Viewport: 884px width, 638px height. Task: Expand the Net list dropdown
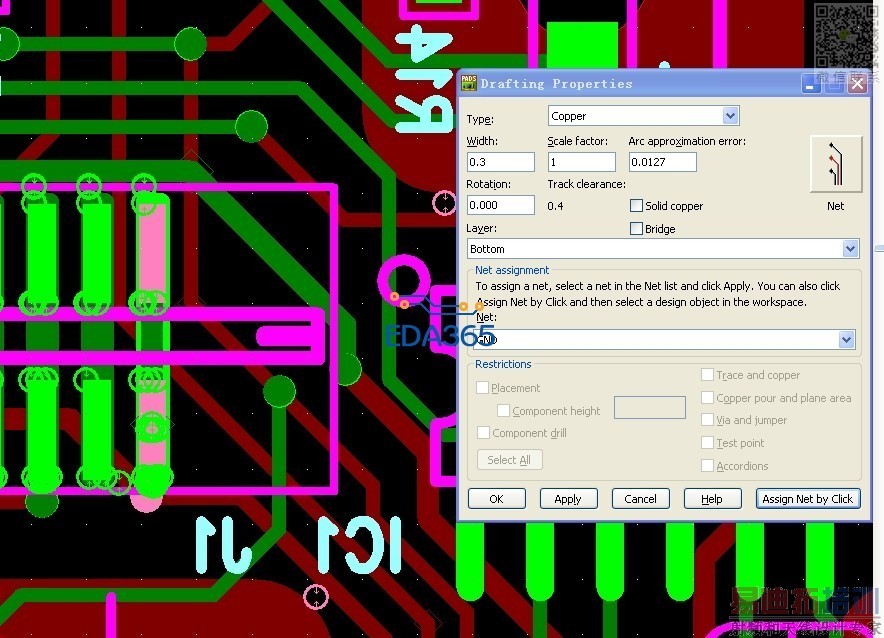pyautogui.click(x=846, y=339)
